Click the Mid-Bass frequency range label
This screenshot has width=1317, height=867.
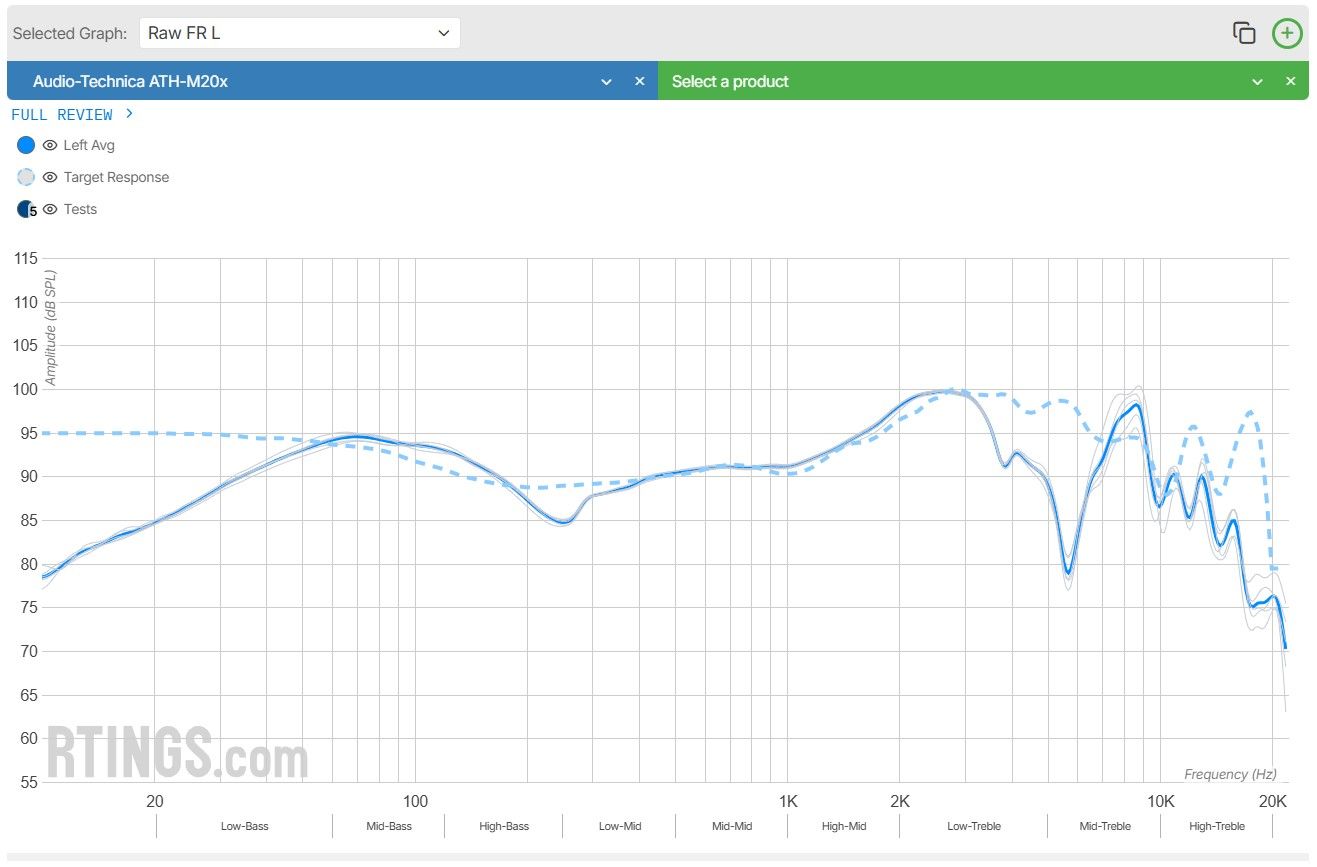tap(388, 826)
